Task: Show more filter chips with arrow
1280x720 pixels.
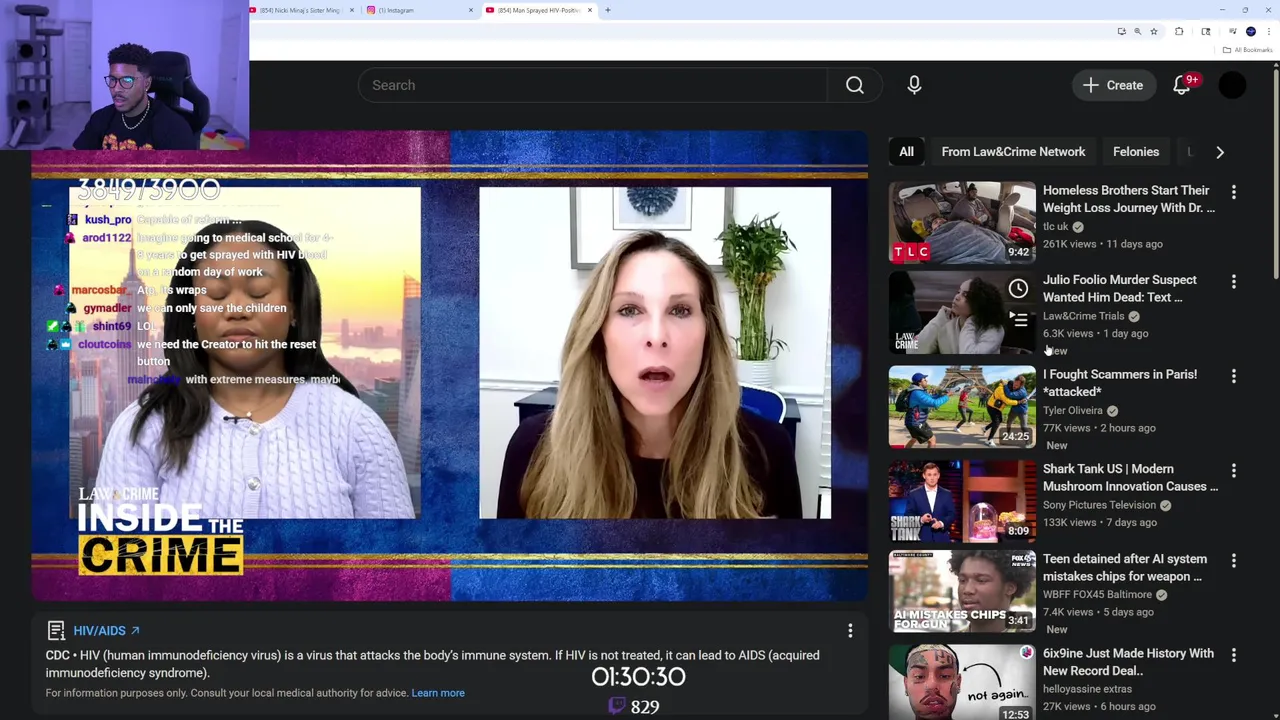Action: click(1219, 152)
